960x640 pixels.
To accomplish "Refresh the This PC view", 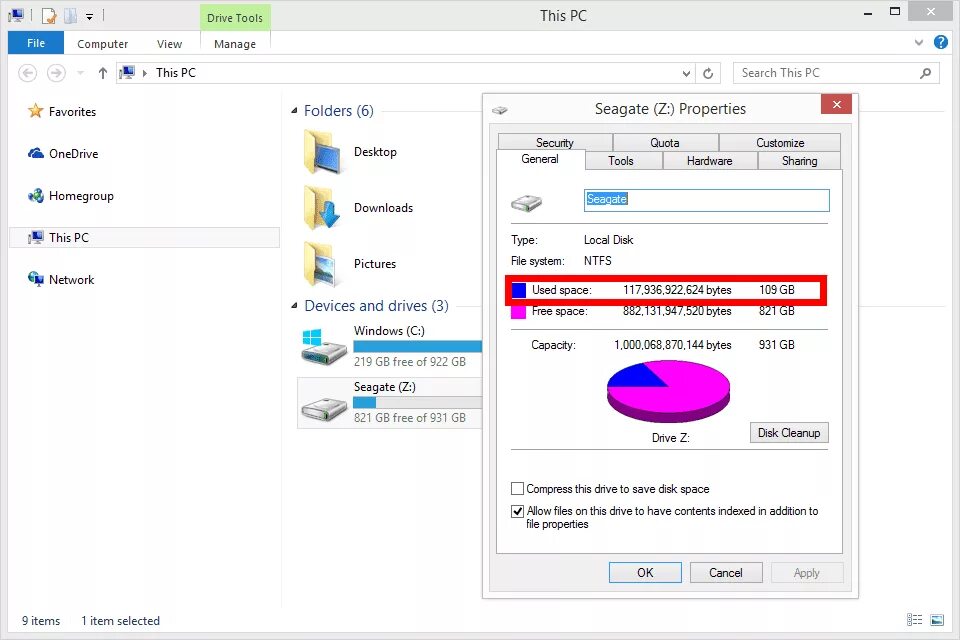I will click(x=708, y=73).
